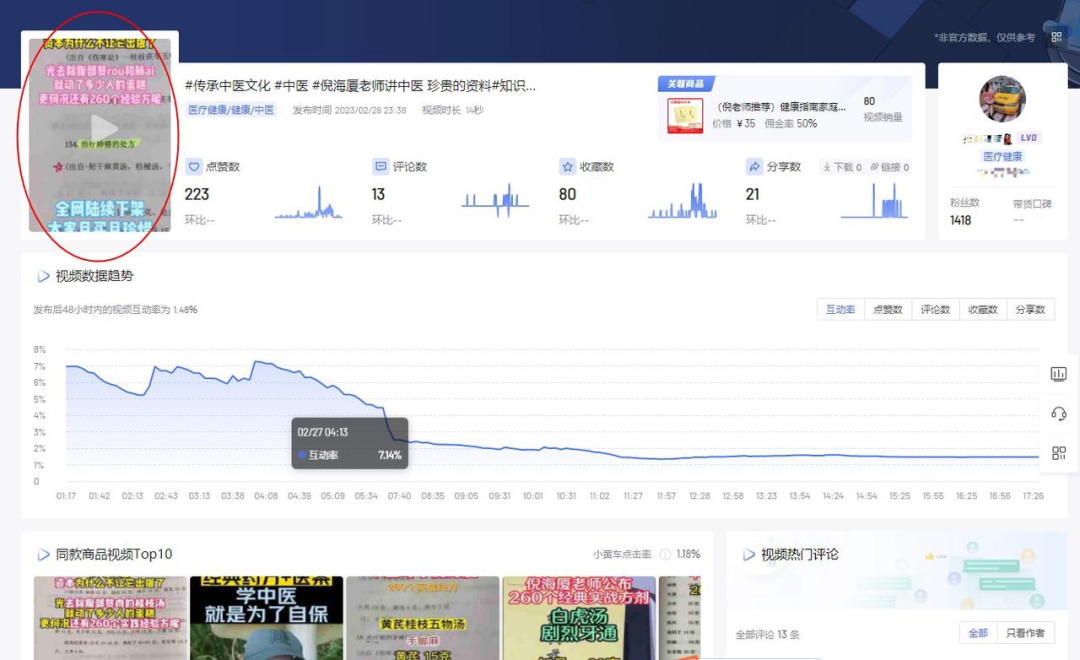Click the 评论数 sparkline chart
Image resolution: width=1080 pixels, height=660 pixels.
[x=495, y=200]
